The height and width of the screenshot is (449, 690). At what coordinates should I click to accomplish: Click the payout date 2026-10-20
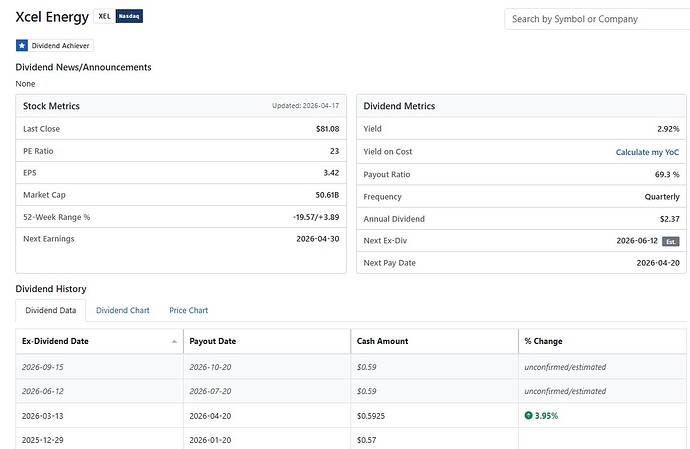[210, 367]
